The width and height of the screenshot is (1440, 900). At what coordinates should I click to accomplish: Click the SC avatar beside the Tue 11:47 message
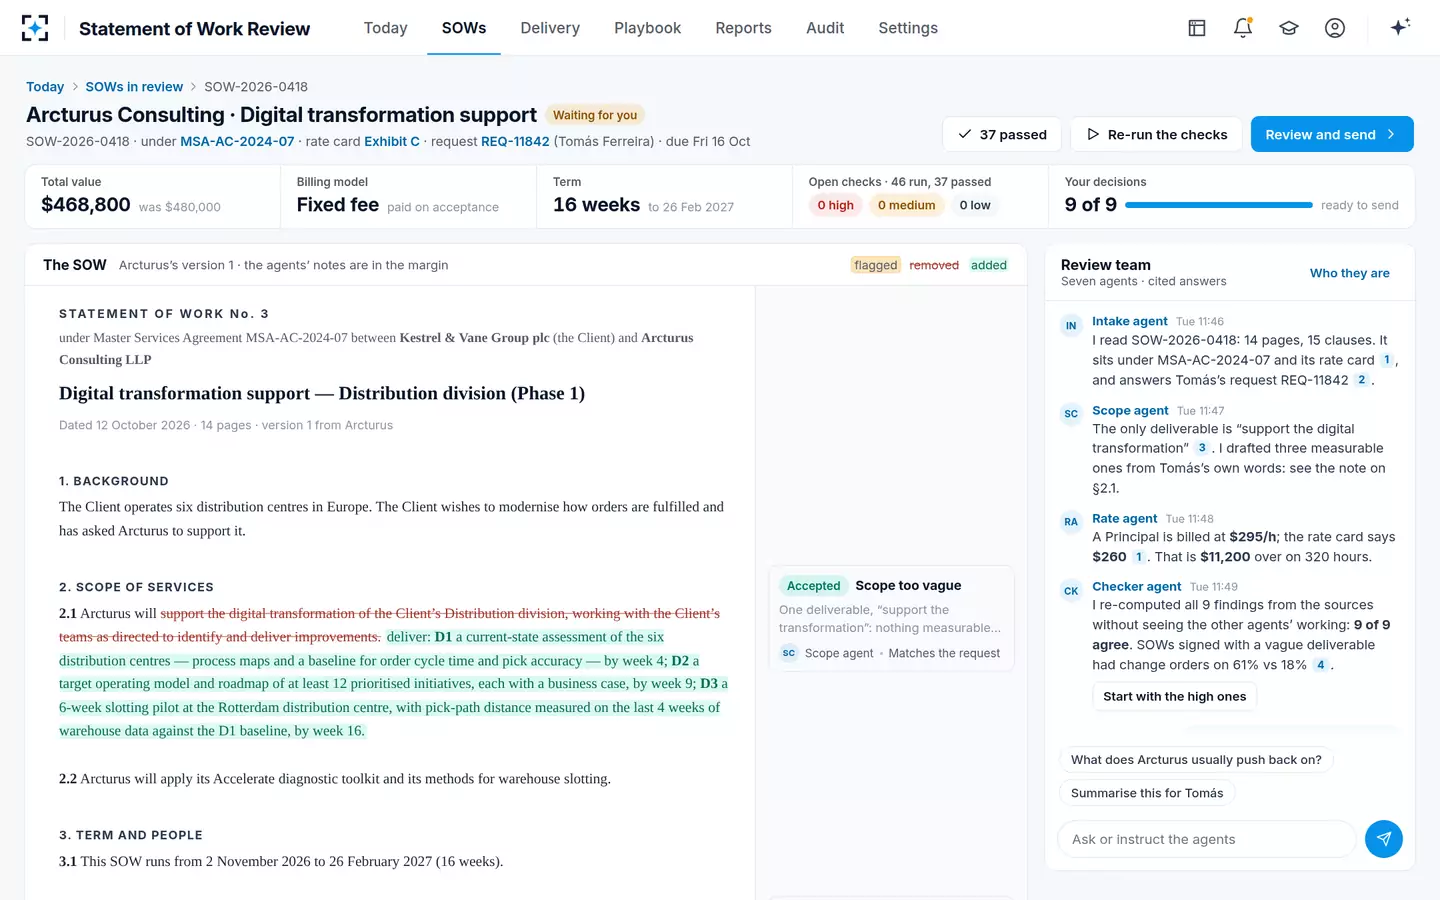(1071, 414)
